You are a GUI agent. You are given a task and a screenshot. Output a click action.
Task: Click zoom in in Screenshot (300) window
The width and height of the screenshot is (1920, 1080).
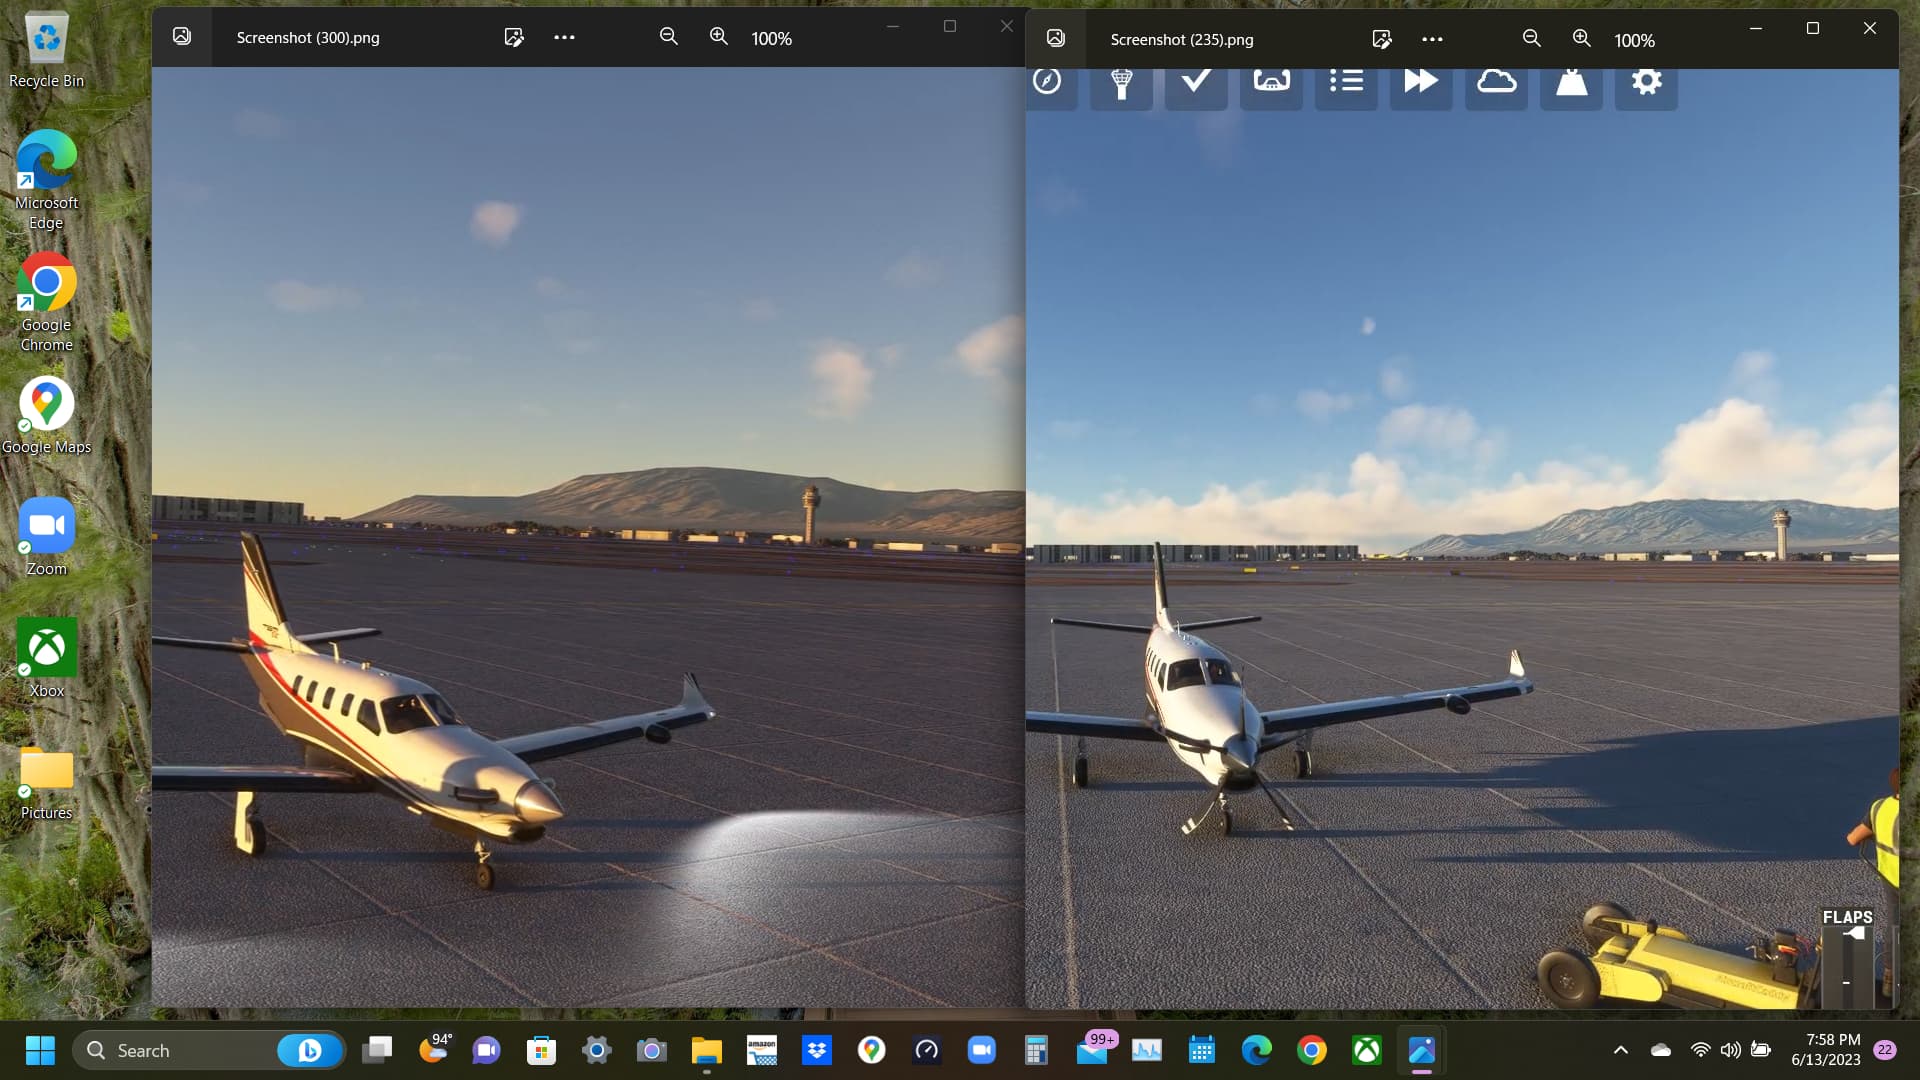718,37
